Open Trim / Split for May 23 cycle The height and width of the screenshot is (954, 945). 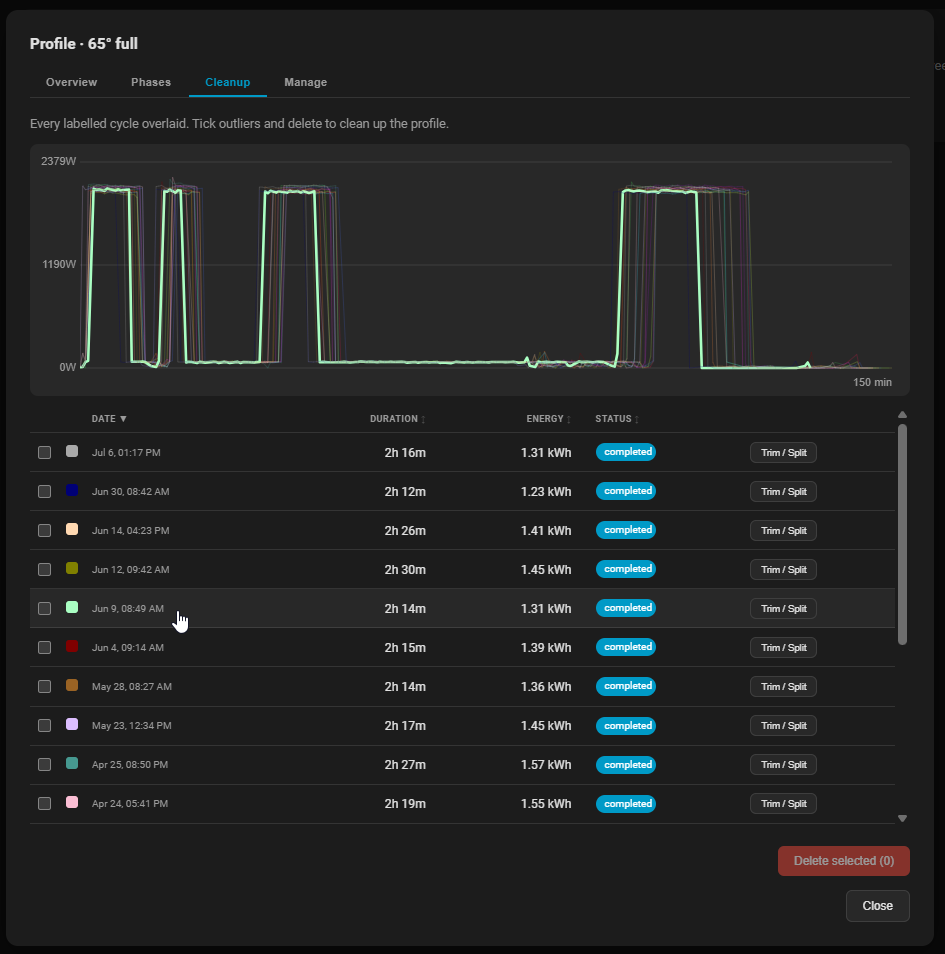(783, 725)
